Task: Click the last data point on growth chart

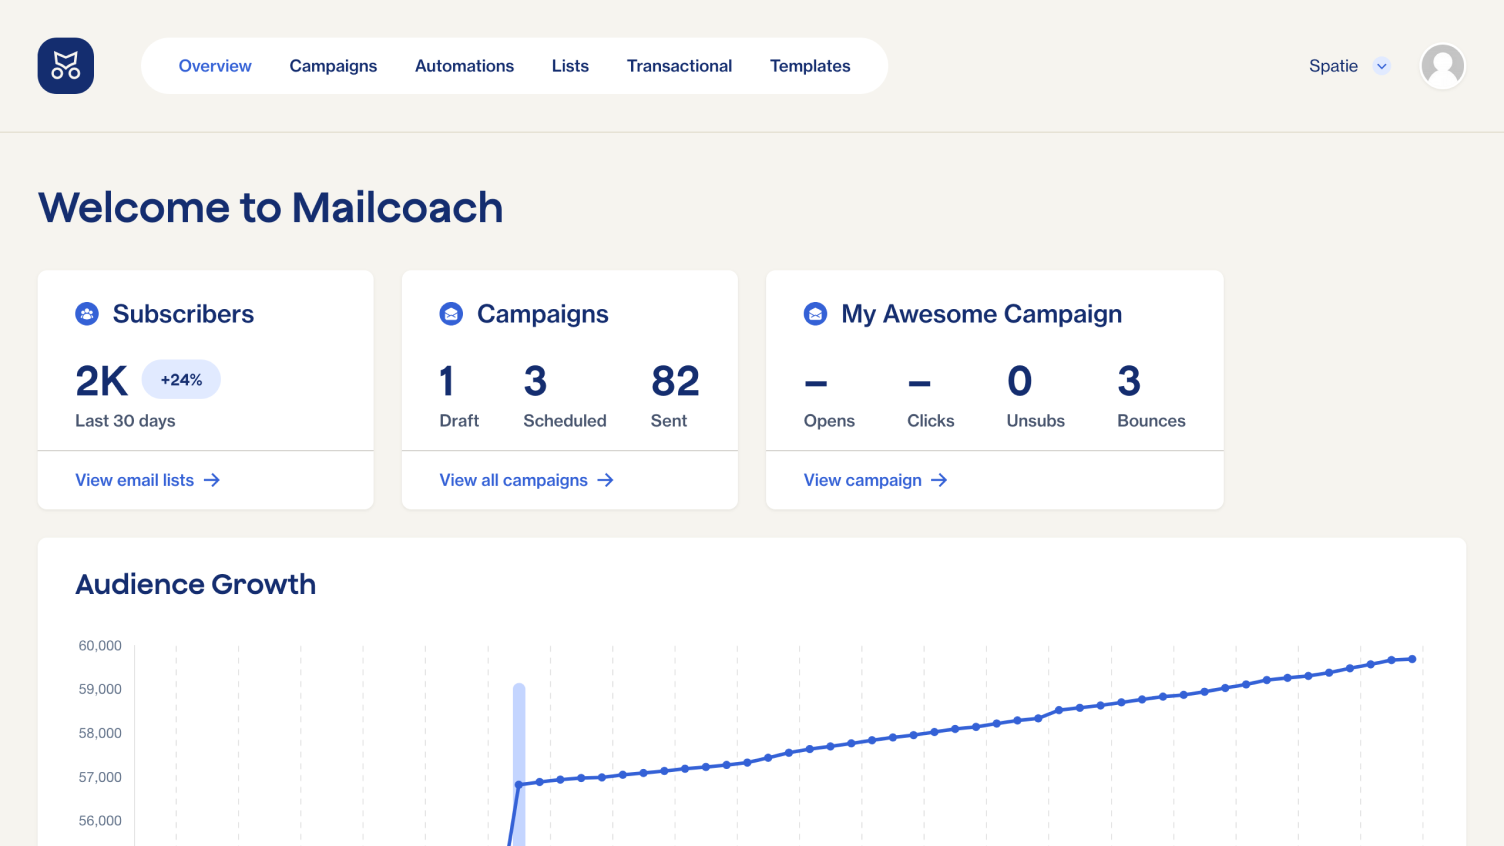Action: (1412, 659)
